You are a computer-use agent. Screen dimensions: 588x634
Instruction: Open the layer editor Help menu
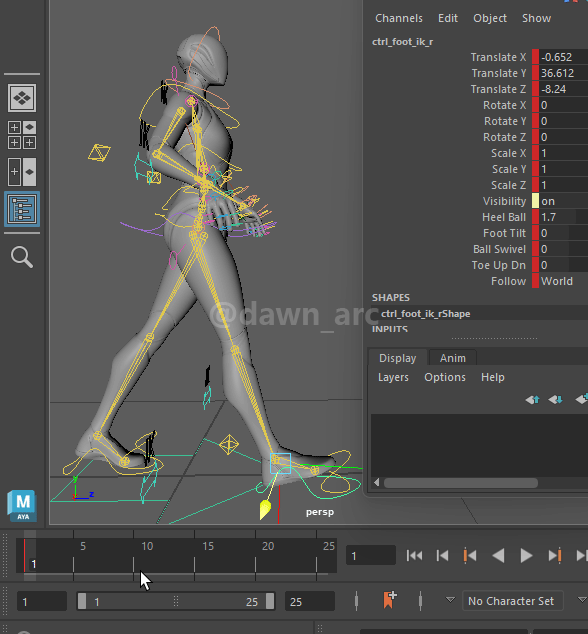click(x=493, y=377)
